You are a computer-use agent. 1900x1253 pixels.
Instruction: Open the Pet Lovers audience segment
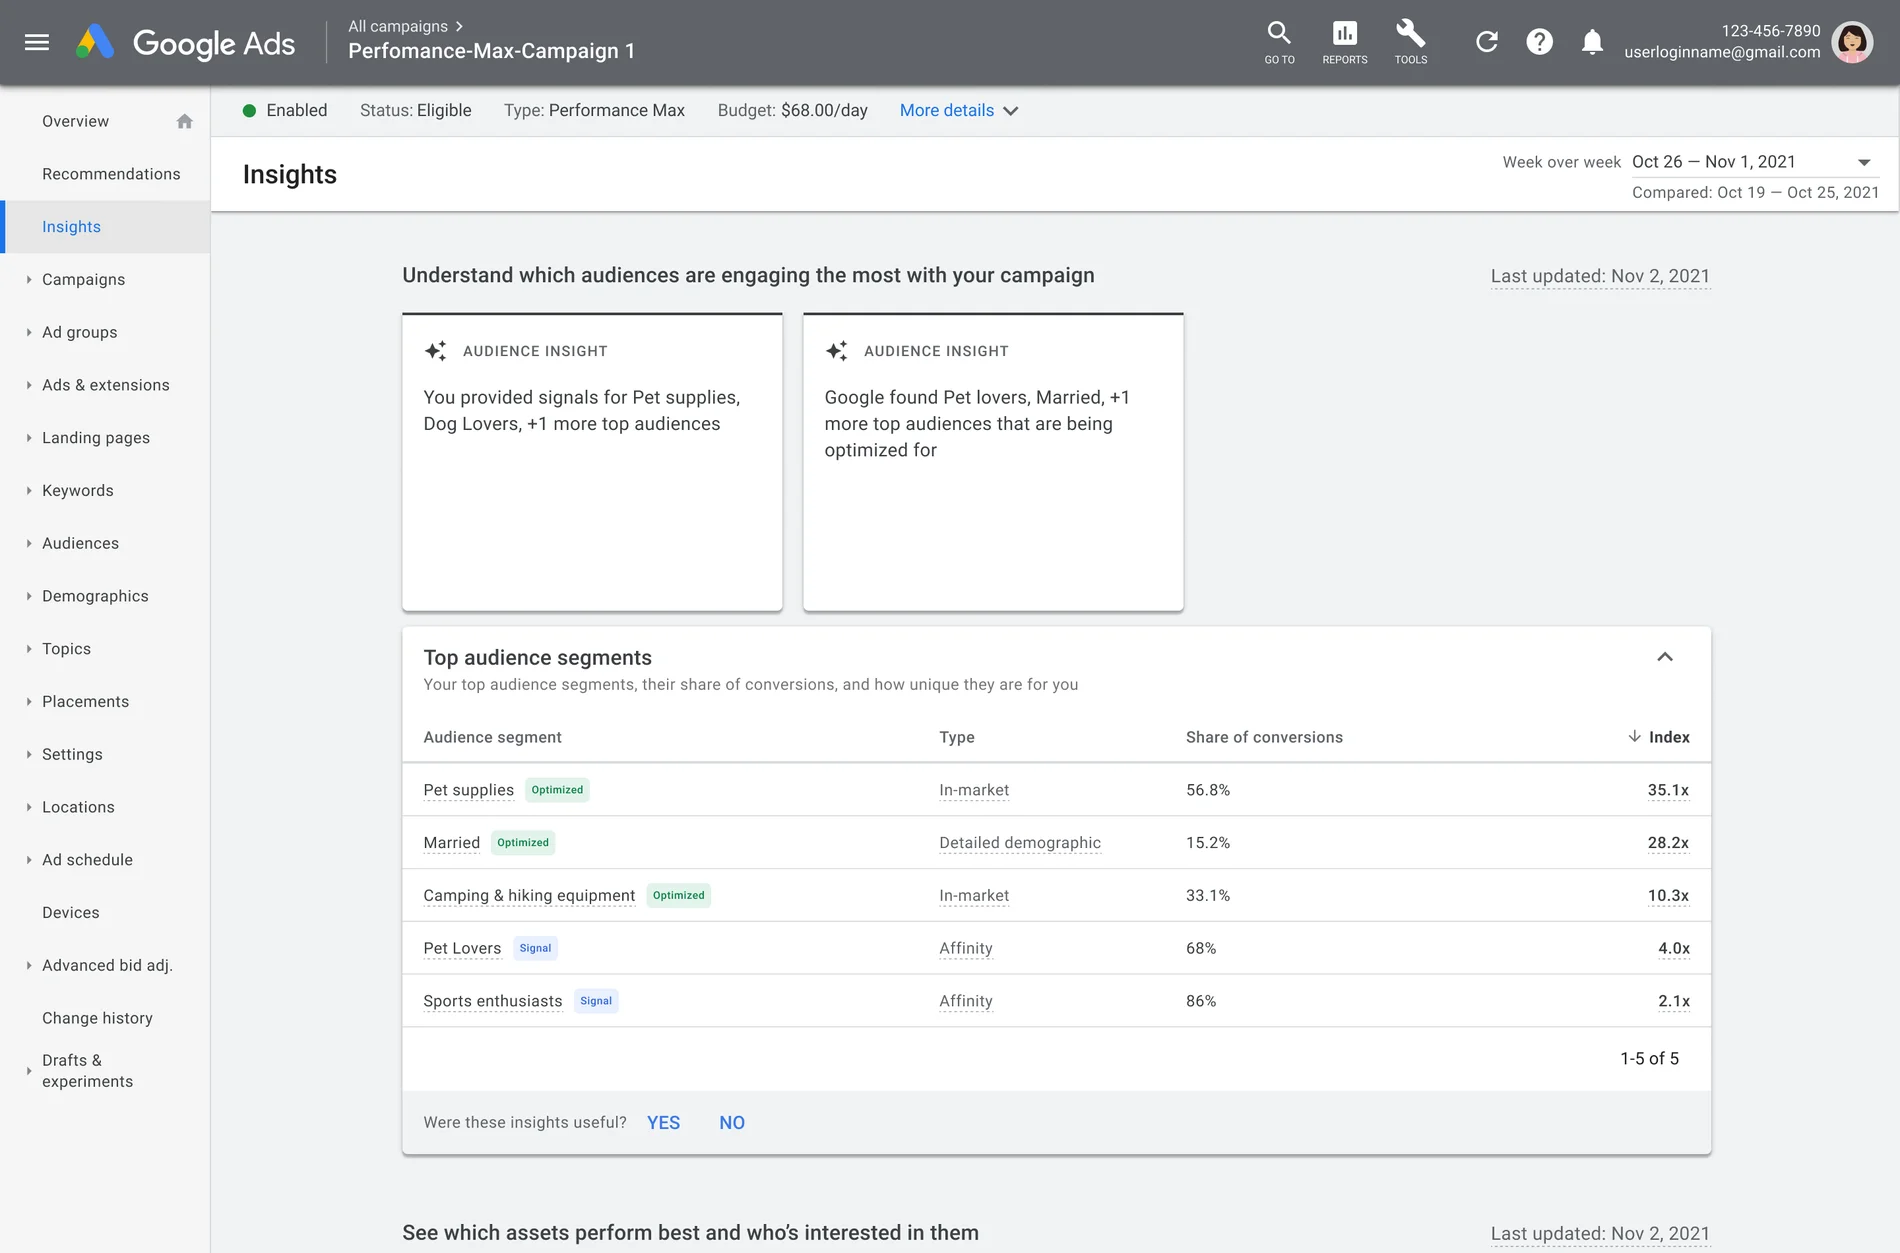pyautogui.click(x=462, y=949)
